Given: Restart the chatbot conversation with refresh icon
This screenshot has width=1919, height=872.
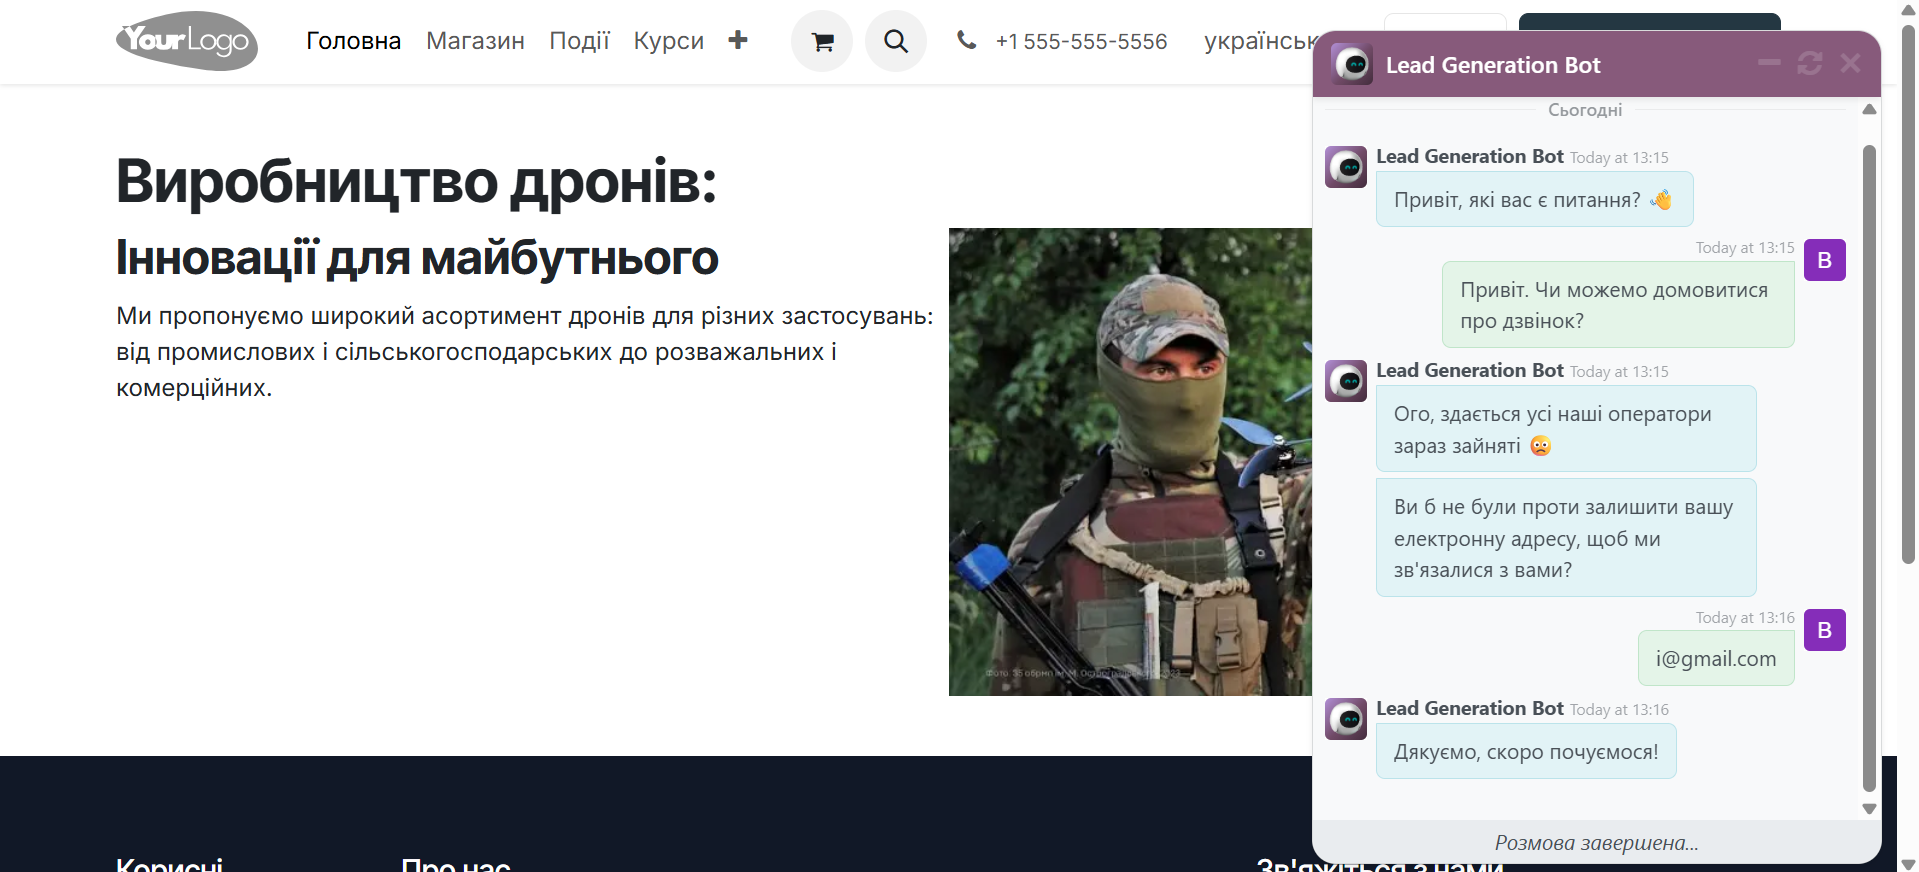Looking at the screenshot, I should point(1810,64).
